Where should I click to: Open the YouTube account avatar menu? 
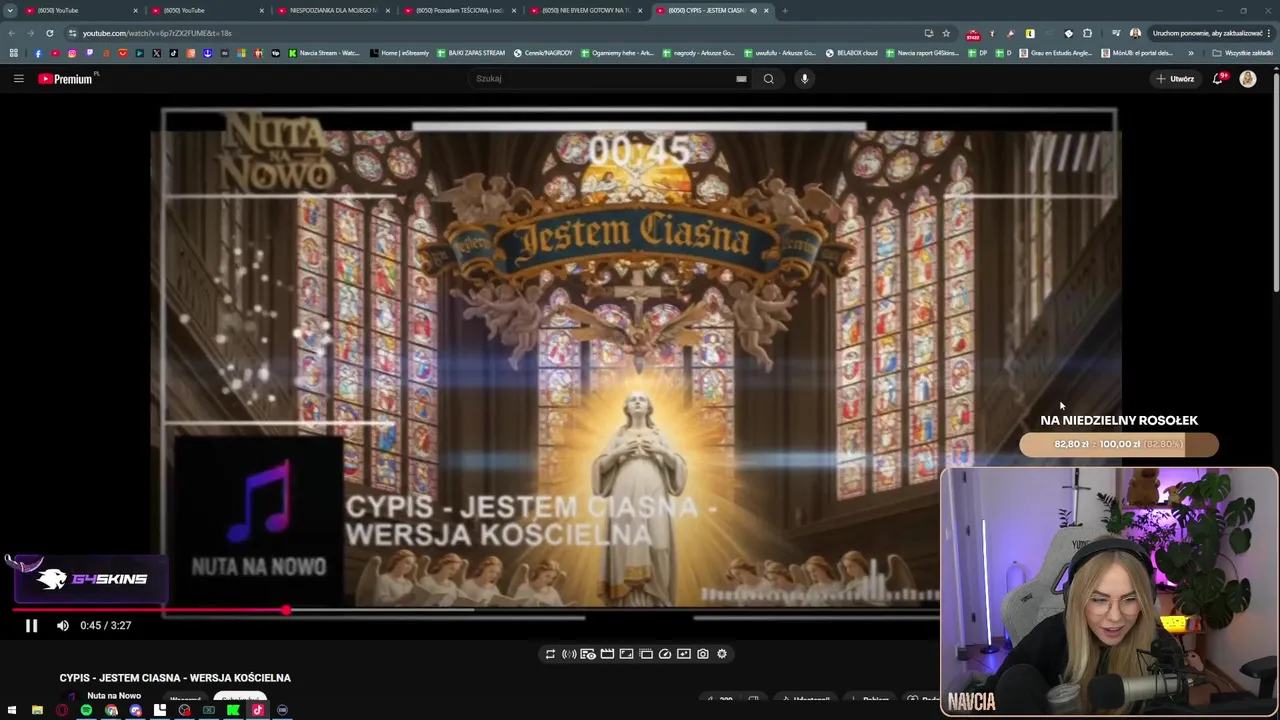click(x=1248, y=78)
